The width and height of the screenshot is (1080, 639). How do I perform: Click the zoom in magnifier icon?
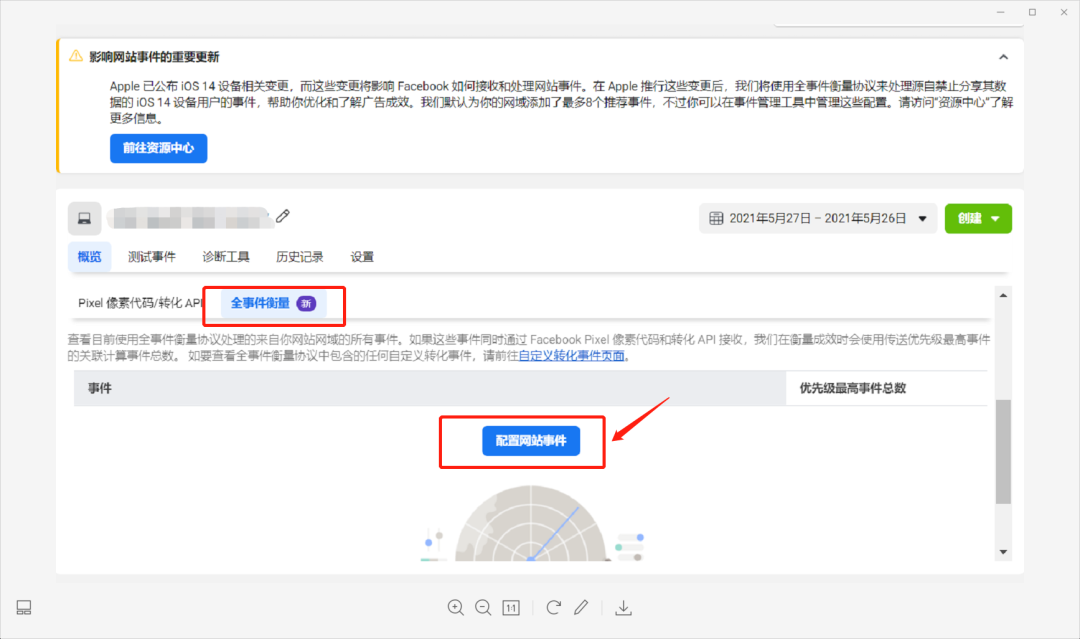pos(456,607)
